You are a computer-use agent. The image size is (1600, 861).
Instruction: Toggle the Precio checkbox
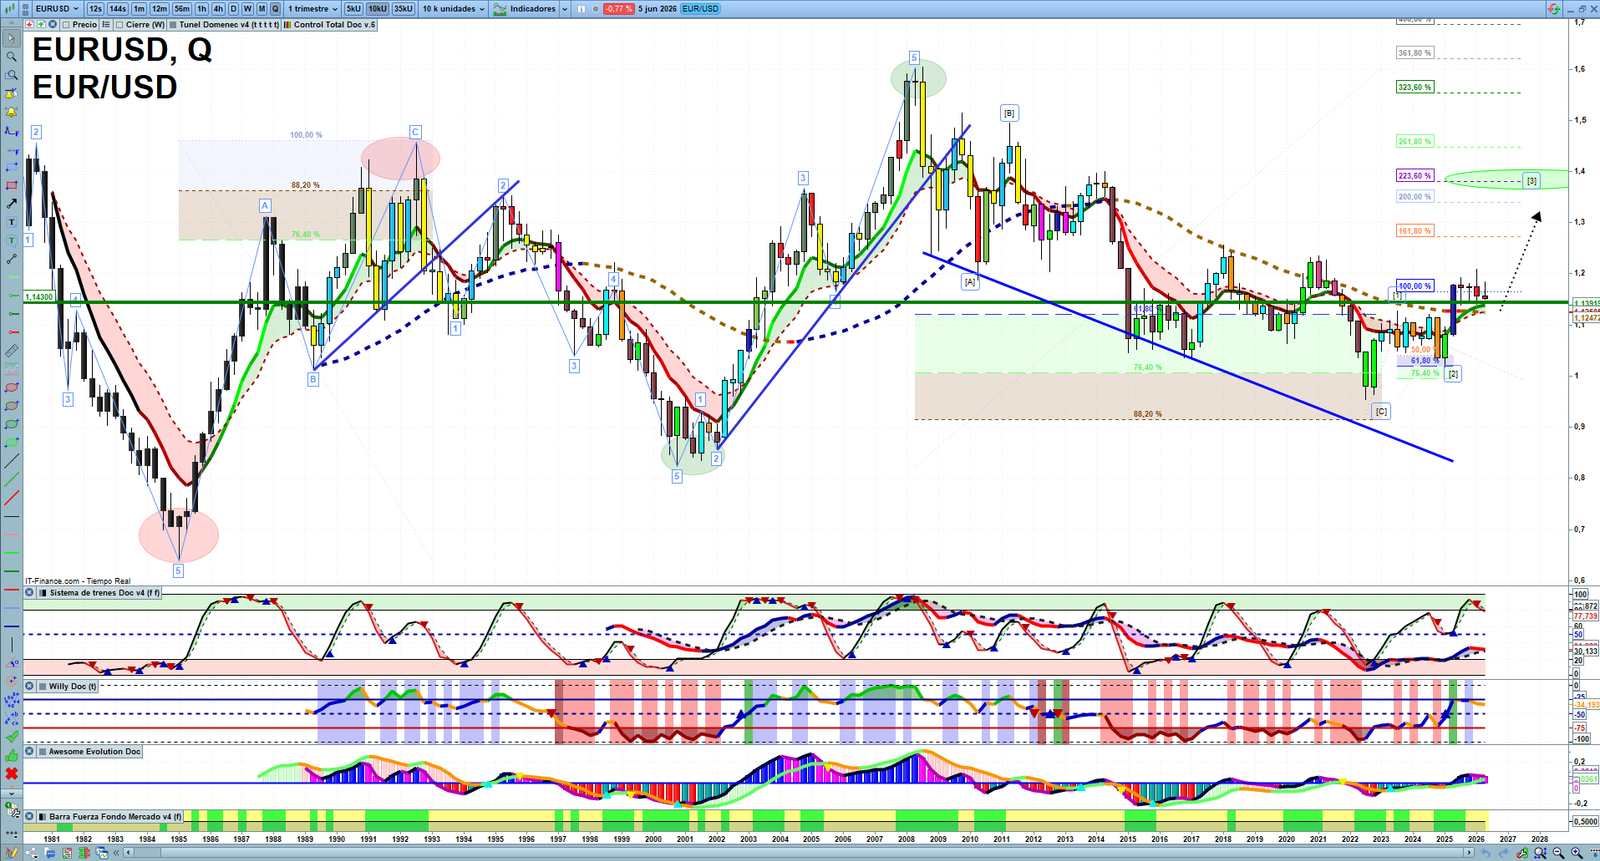point(66,25)
